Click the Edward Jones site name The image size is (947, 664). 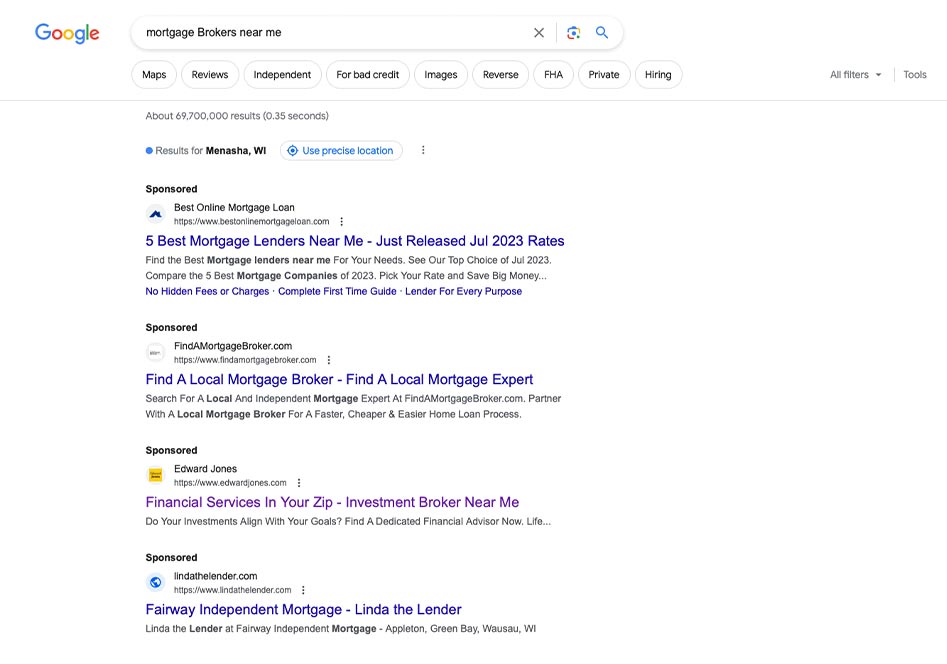click(x=205, y=468)
